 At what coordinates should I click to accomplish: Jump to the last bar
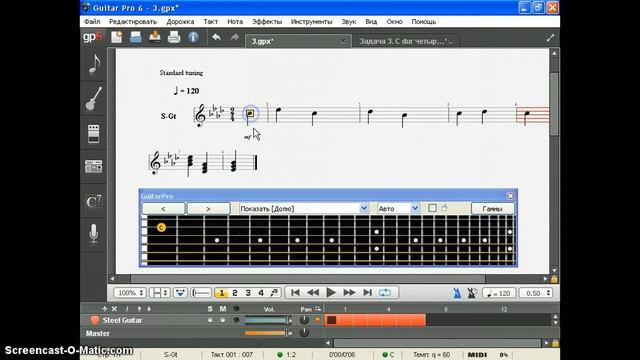click(367, 293)
